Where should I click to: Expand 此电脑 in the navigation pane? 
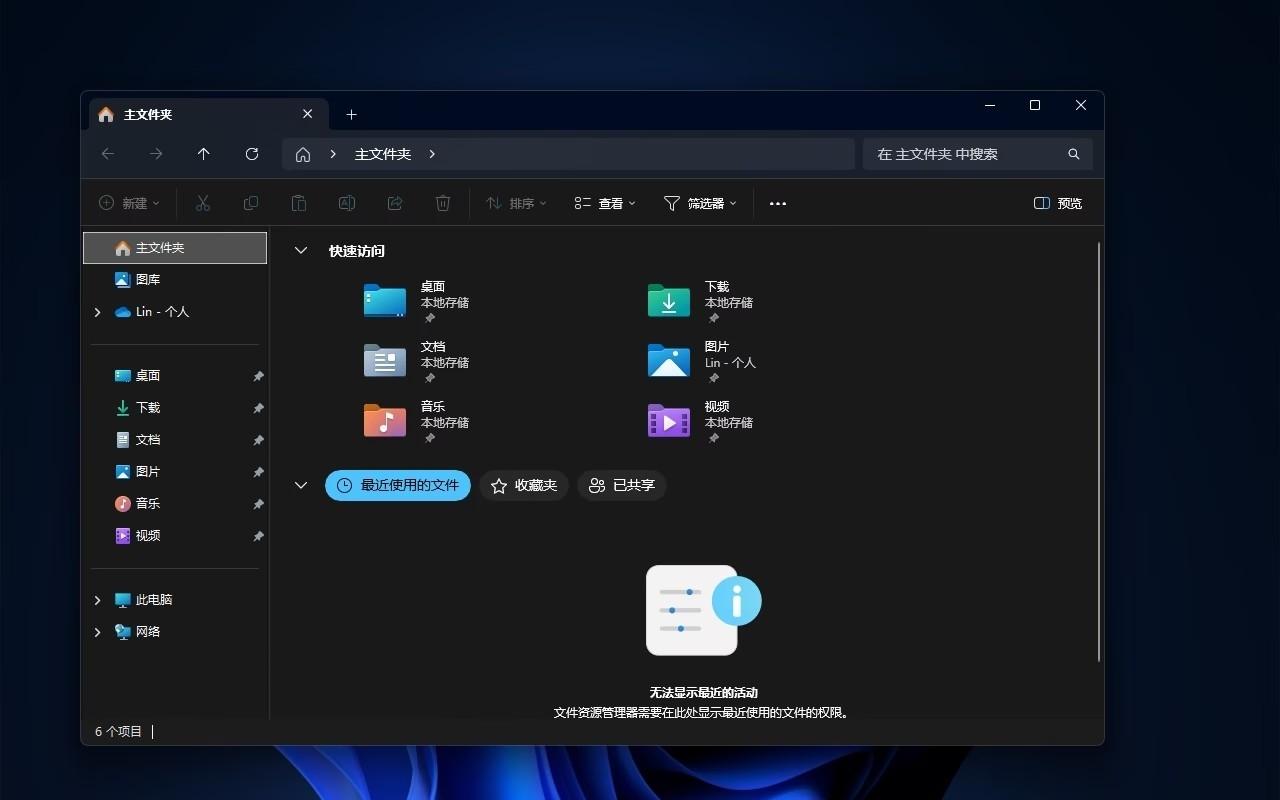tap(97, 600)
